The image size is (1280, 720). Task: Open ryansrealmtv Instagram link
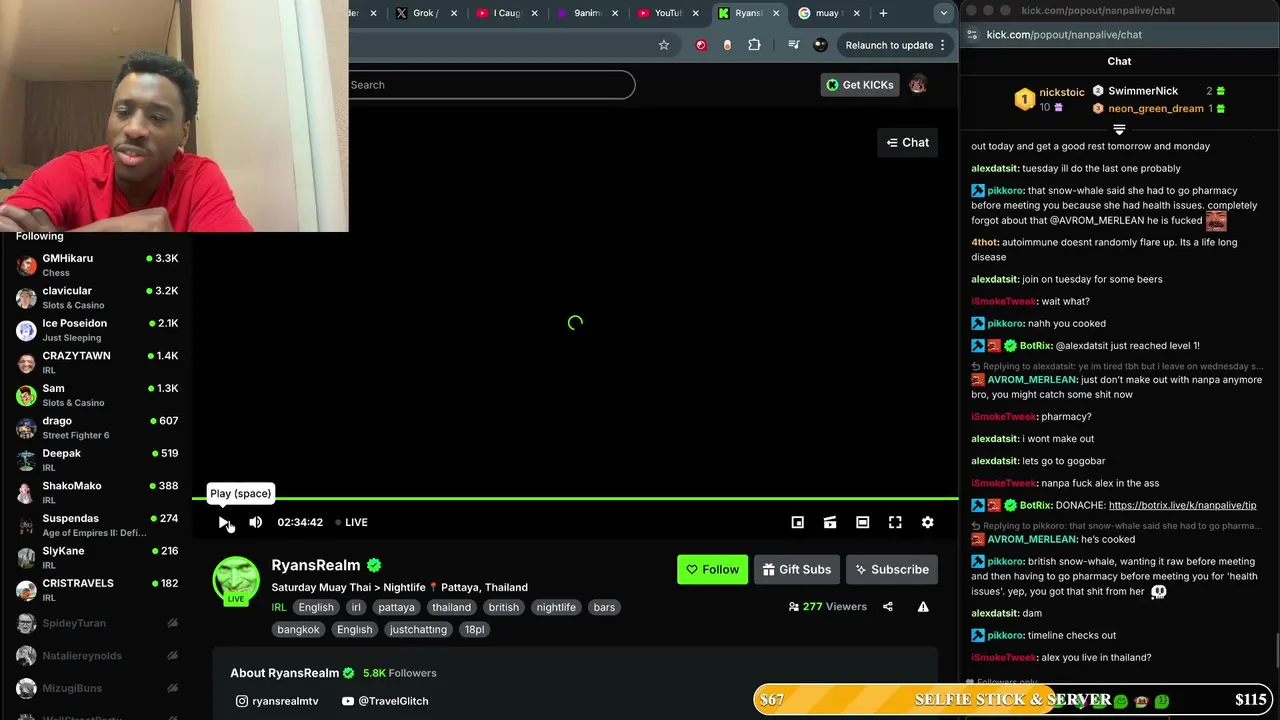coord(277,701)
